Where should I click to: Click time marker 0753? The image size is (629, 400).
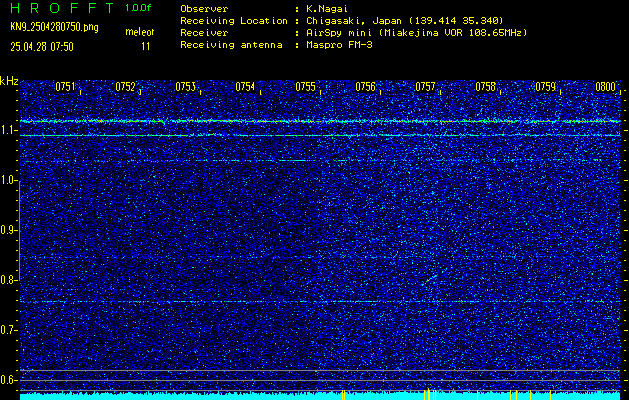(185, 87)
